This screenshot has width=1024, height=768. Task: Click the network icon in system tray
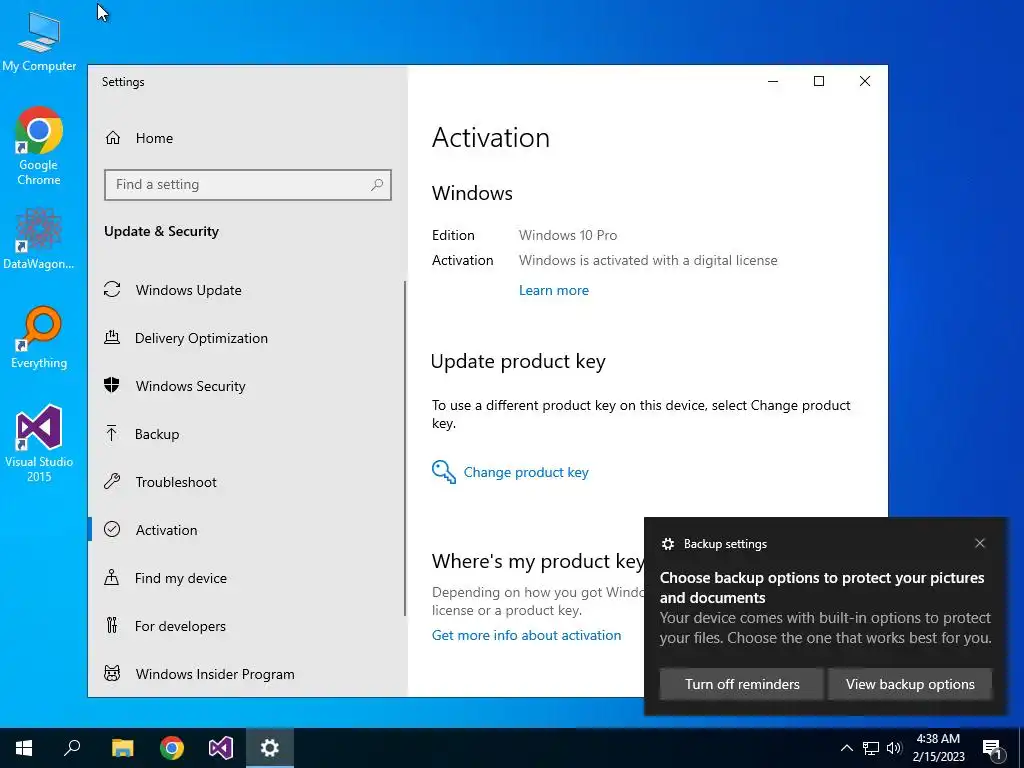(x=871, y=748)
